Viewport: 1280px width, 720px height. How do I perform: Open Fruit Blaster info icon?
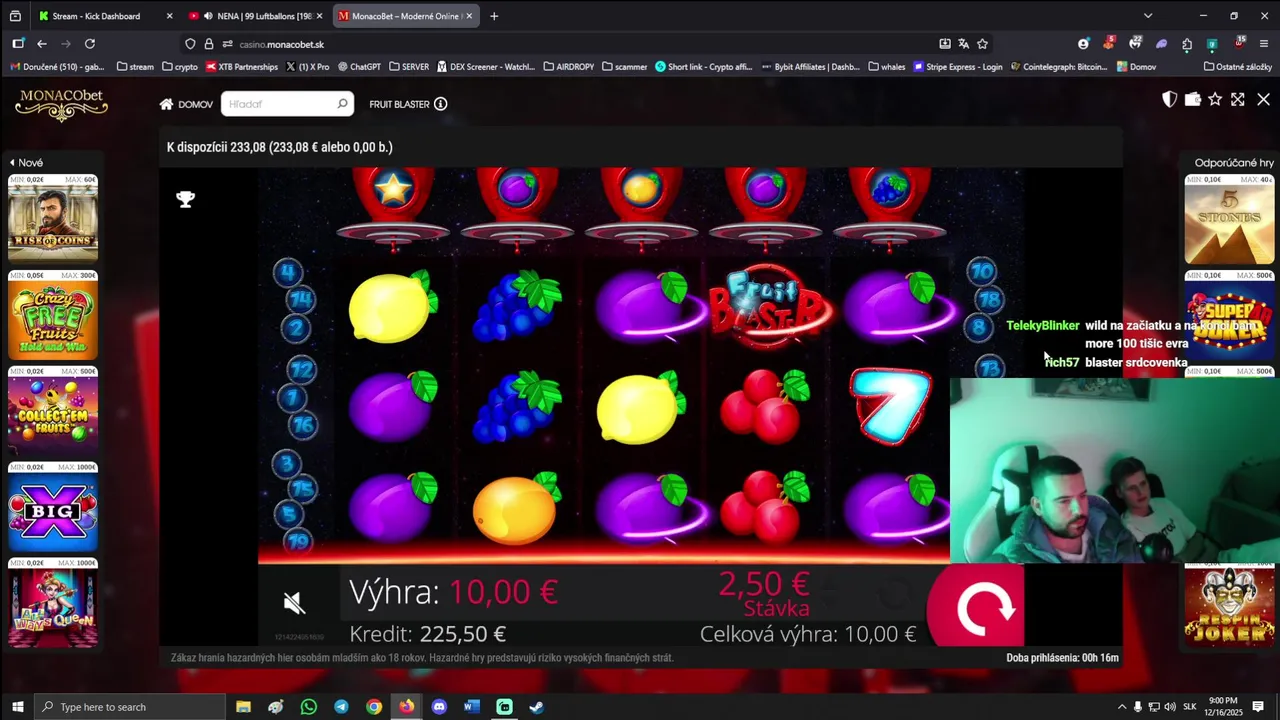[x=440, y=104]
